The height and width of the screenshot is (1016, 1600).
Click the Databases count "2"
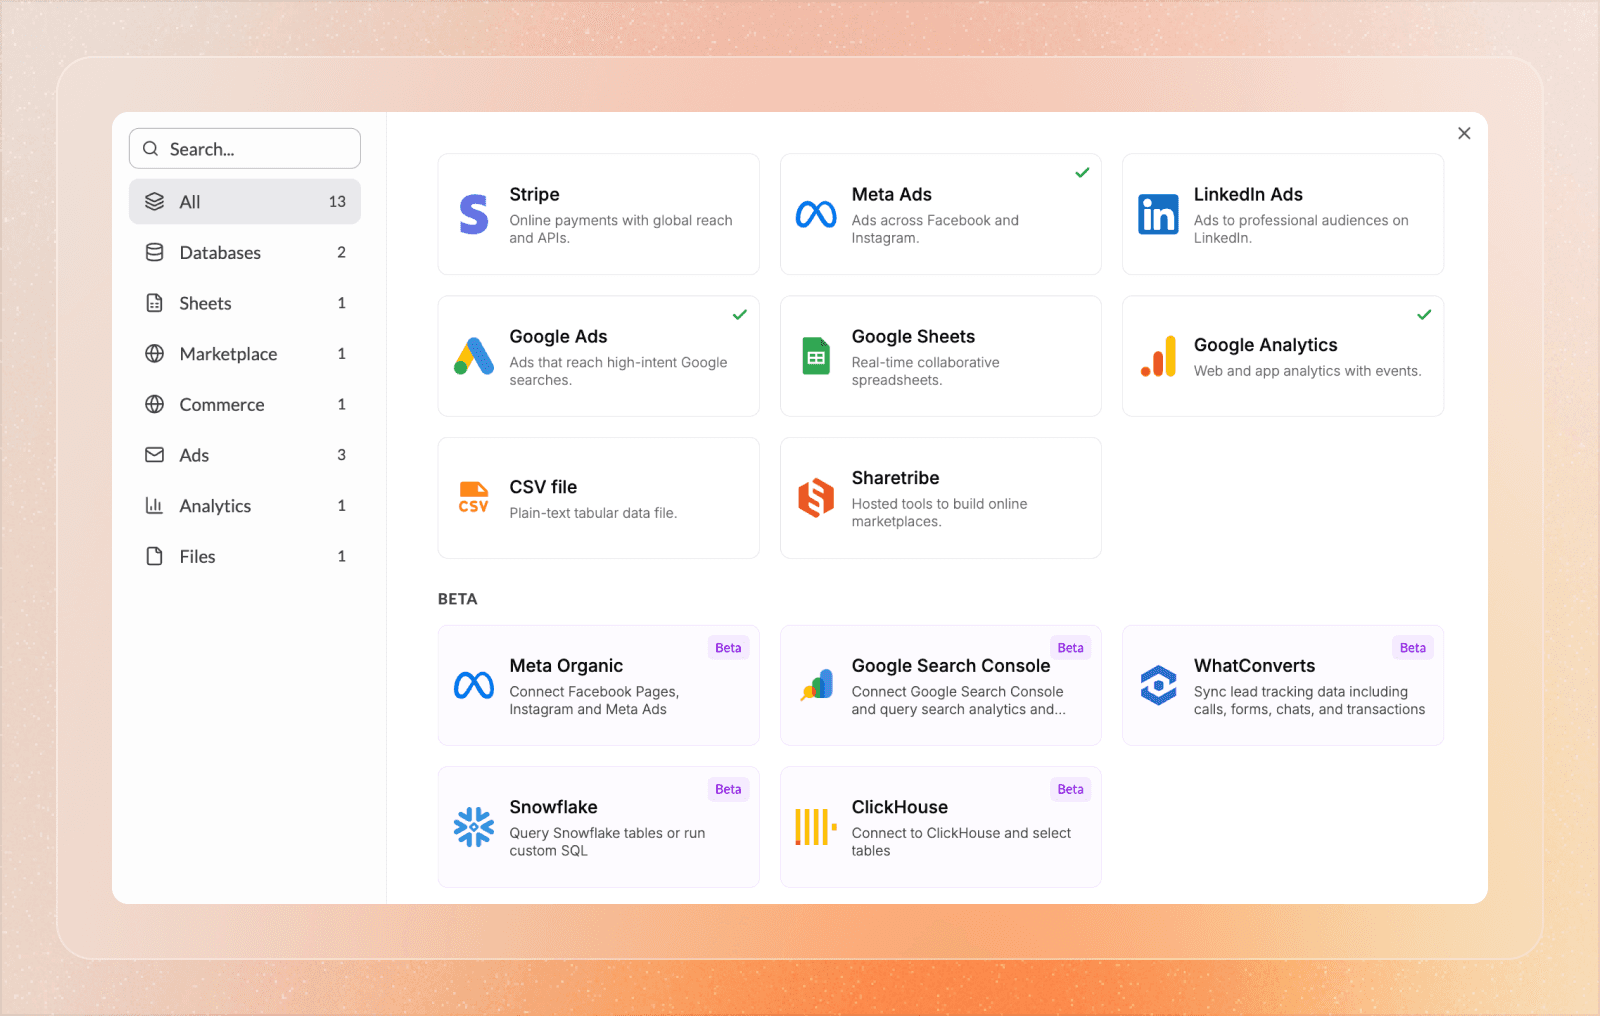click(x=341, y=252)
